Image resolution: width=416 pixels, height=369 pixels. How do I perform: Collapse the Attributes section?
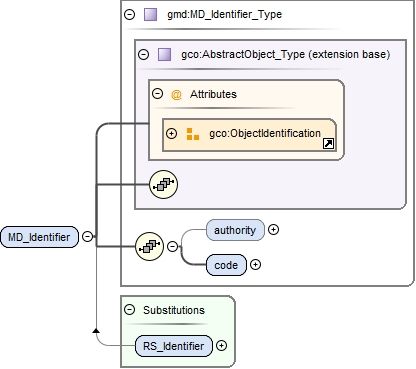[x=157, y=93]
